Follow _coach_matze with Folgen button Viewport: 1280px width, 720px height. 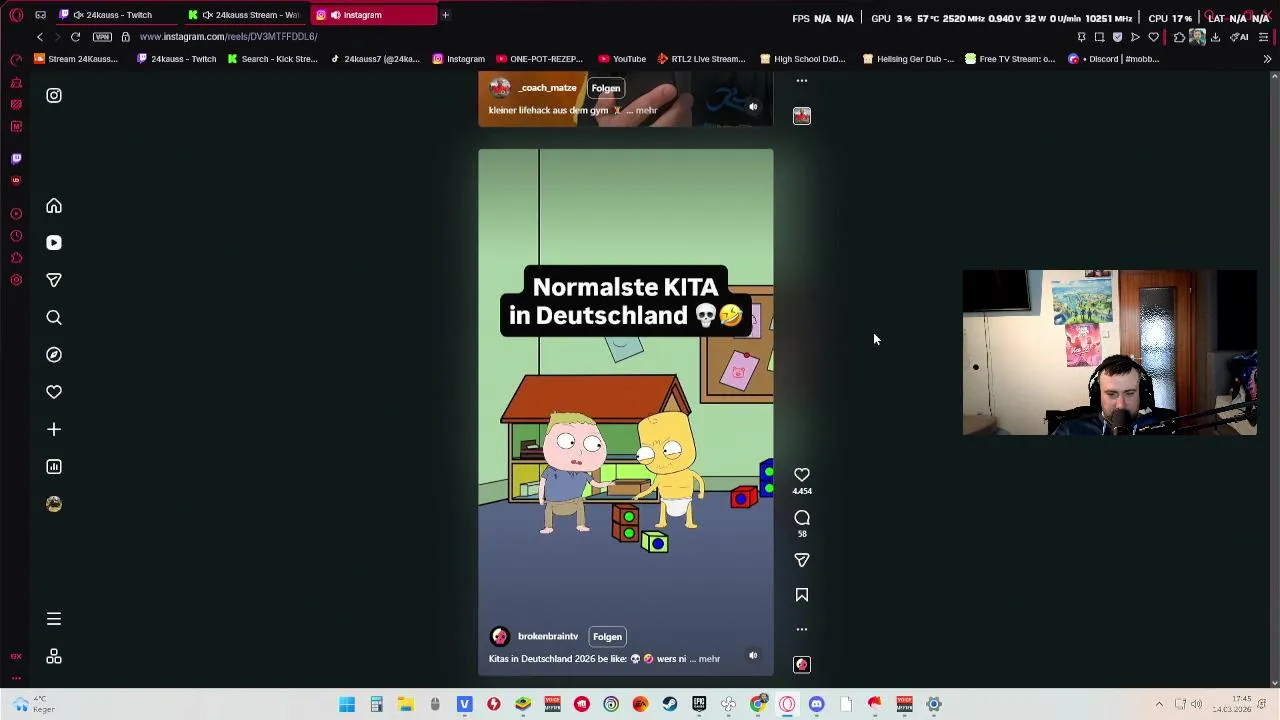point(605,88)
